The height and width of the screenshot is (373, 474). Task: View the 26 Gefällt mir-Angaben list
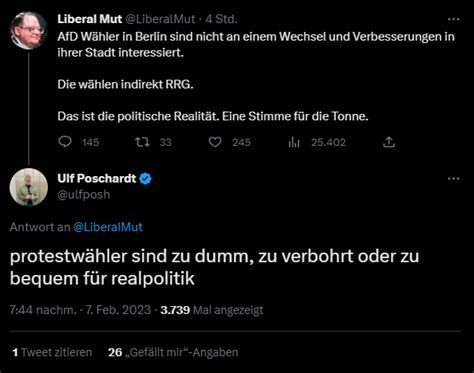(x=173, y=352)
